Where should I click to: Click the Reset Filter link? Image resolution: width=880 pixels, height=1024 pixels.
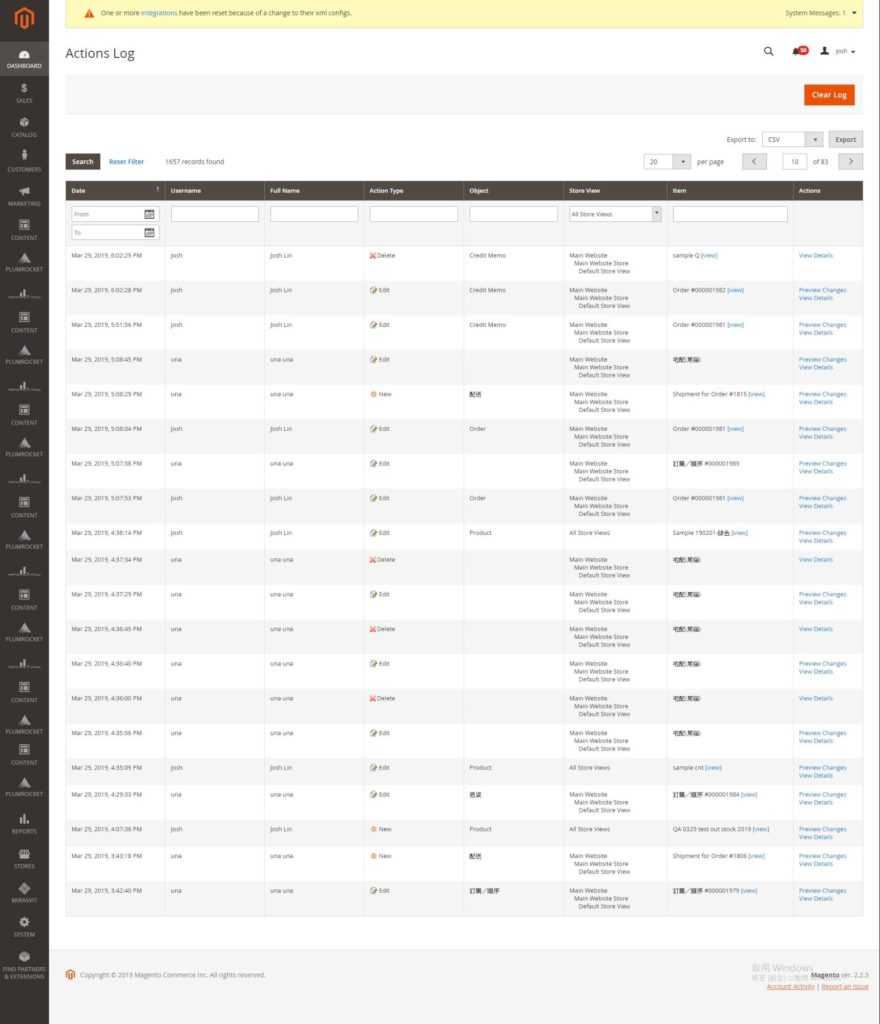coord(126,161)
